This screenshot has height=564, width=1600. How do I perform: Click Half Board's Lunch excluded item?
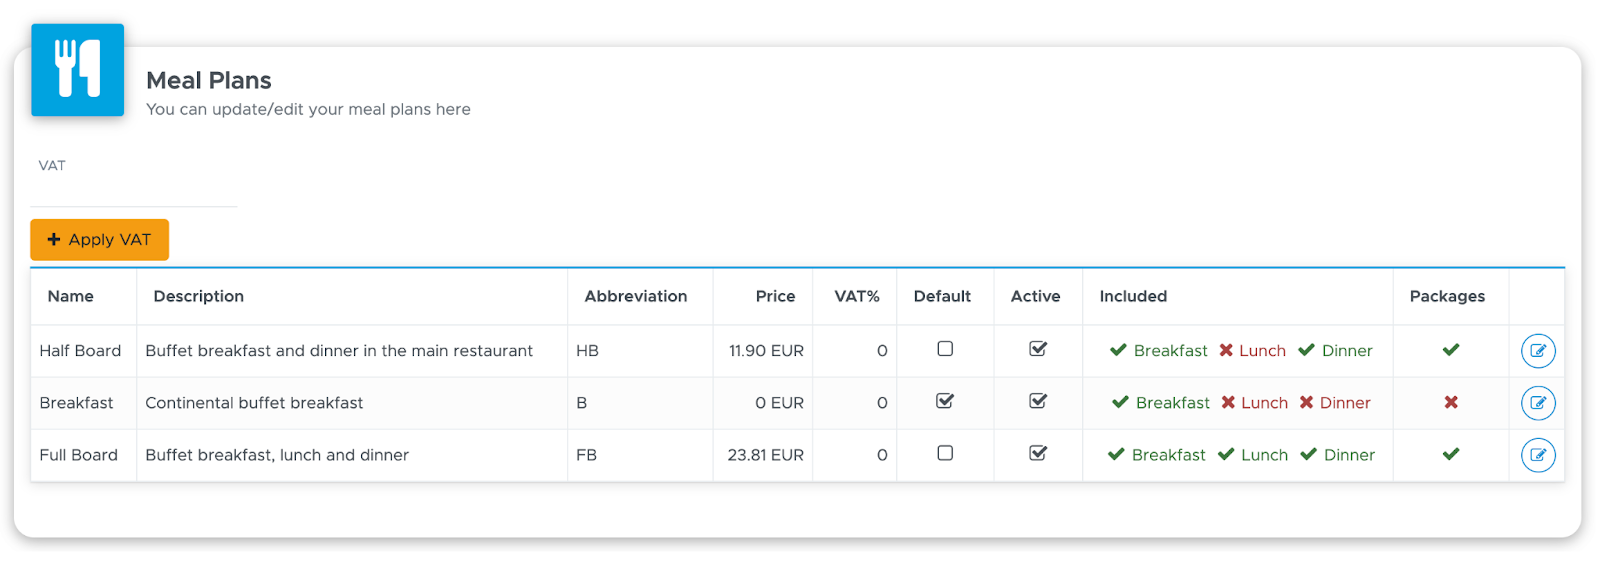click(x=1252, y=351)
